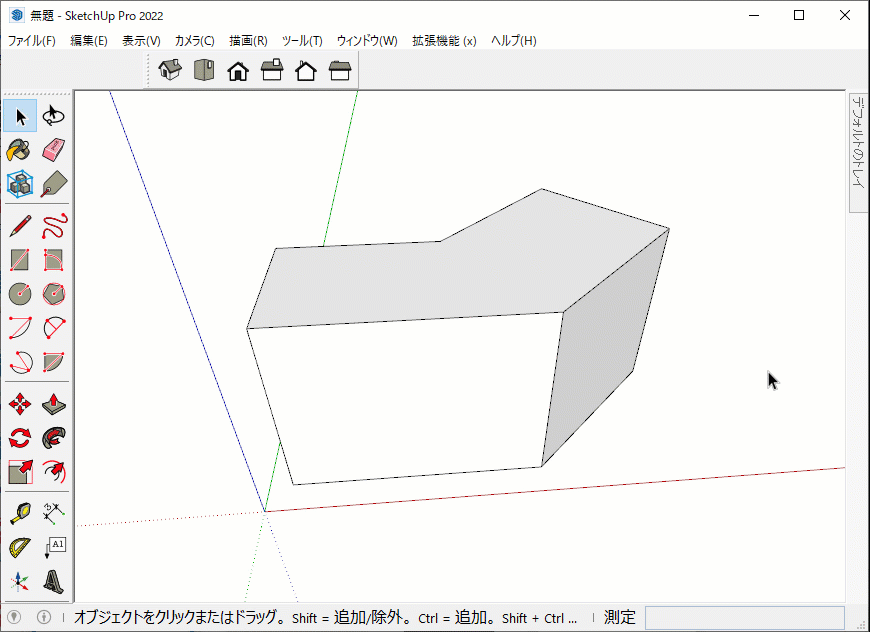Click the Make Component tool
The width and height of the screenshot is (870, 632).
(x=20, y=184)
